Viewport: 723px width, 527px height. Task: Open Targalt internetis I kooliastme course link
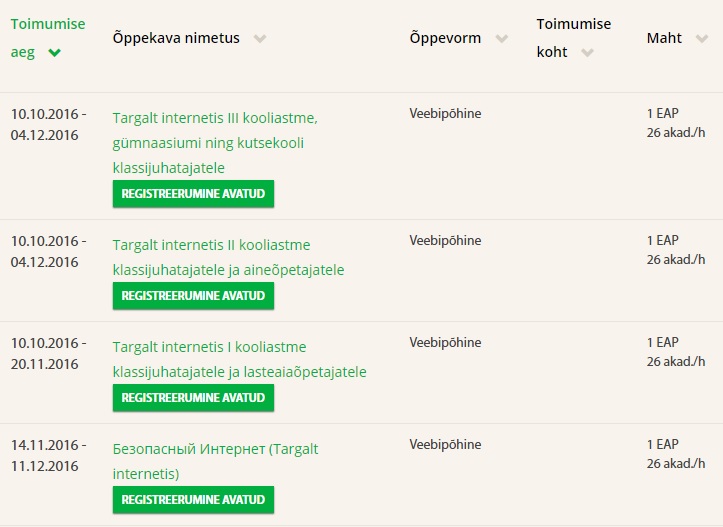[x=239, y=359]
